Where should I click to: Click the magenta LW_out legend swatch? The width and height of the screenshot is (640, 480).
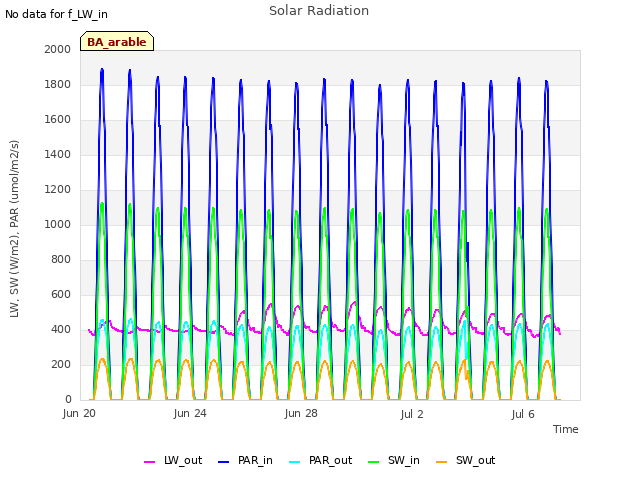pos(149,462)
